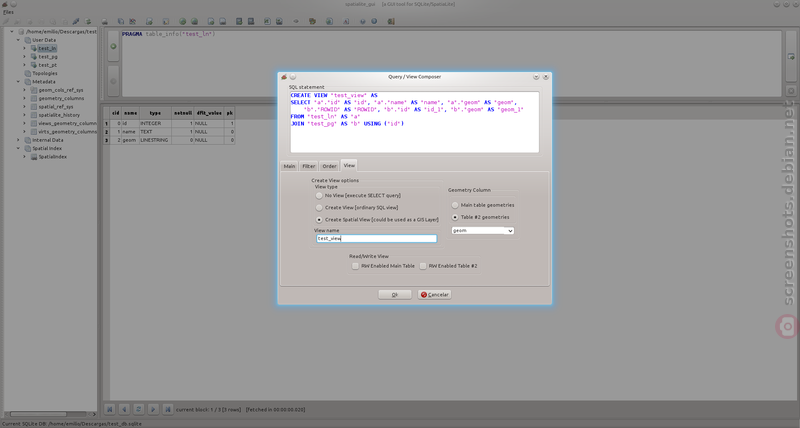Open the Files menu
Viewport: 800px width, 428px height.
coord(8,12)
